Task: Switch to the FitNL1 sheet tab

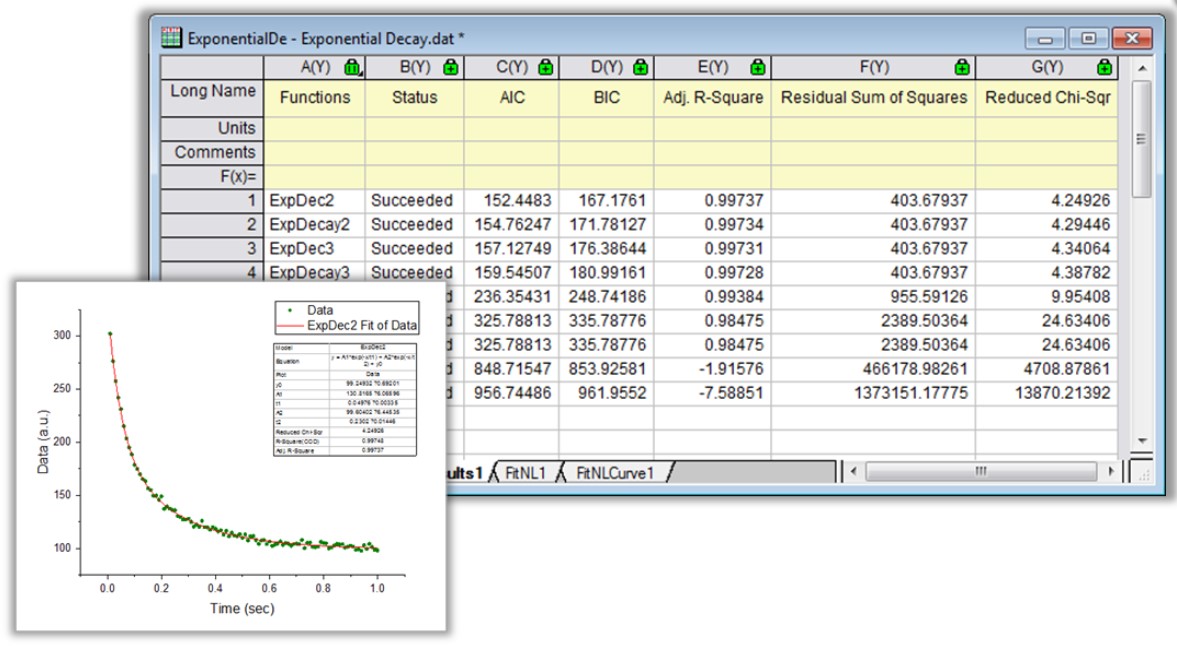Action: 525,473
